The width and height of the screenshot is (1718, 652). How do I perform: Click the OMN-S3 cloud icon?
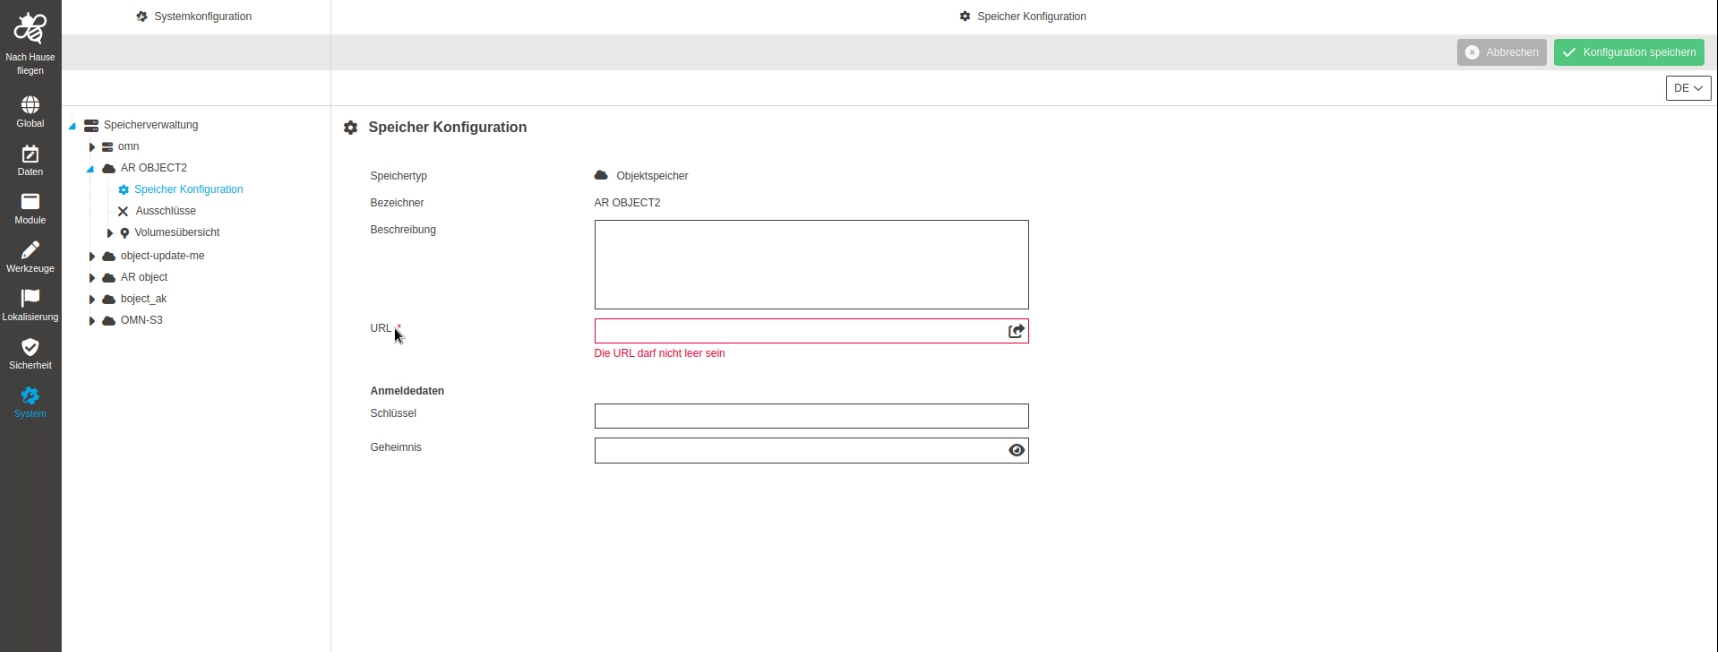tap(109, 321)
